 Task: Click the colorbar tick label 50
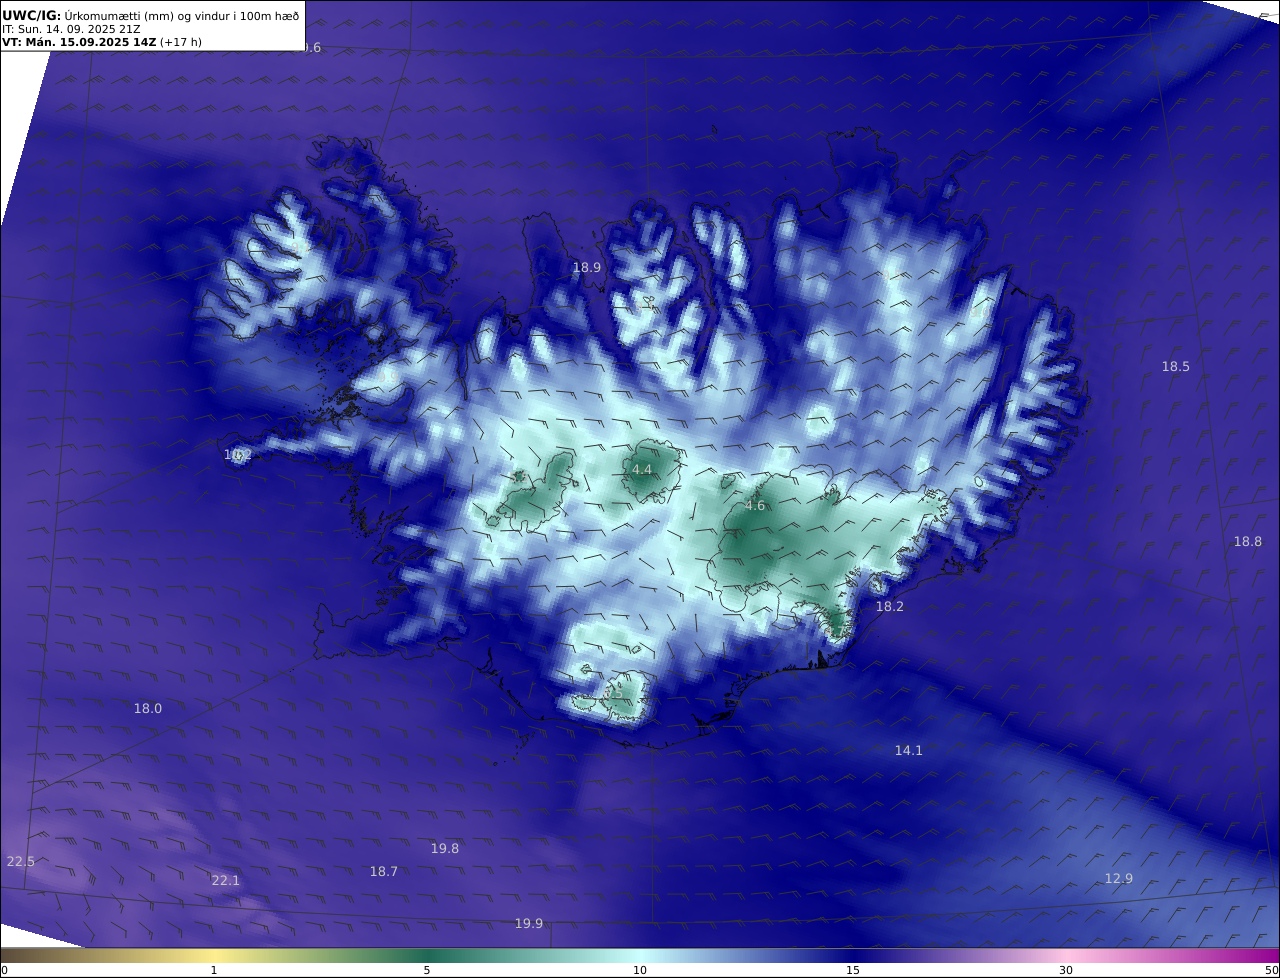click(x=1272, y=970)
